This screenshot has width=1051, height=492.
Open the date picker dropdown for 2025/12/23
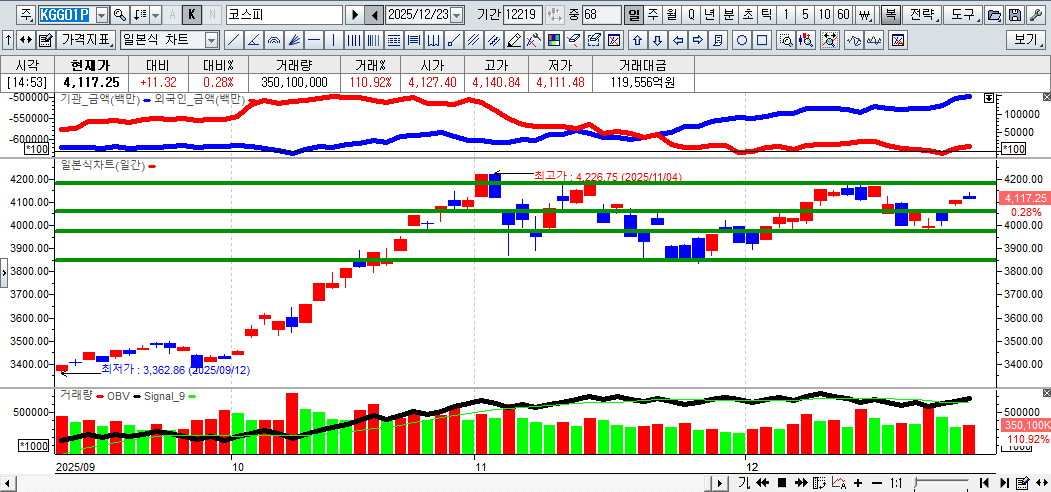click(x=457, y=15)
